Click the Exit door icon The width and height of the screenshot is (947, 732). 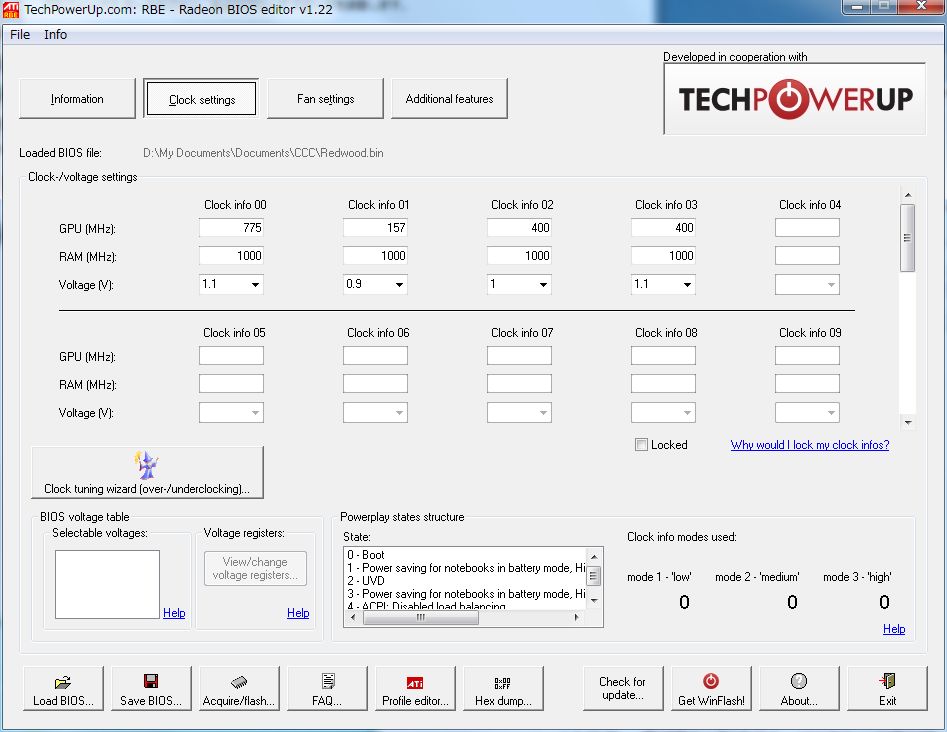pos(887,681)
